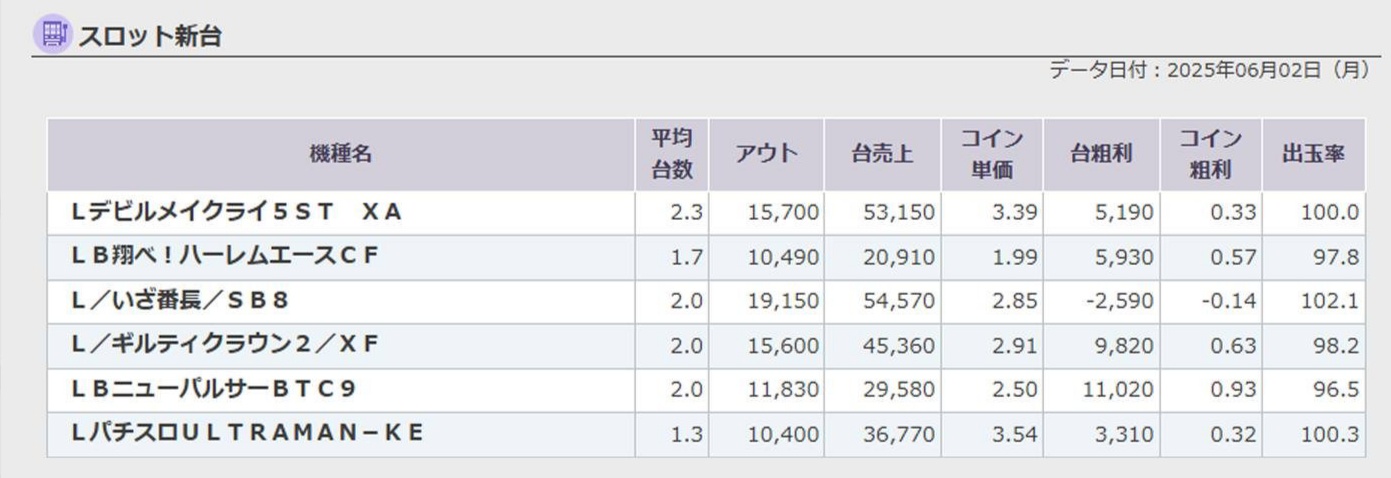Click the 機種名 column header
This screenshot has width=1391, height=478.
point(340,154)
